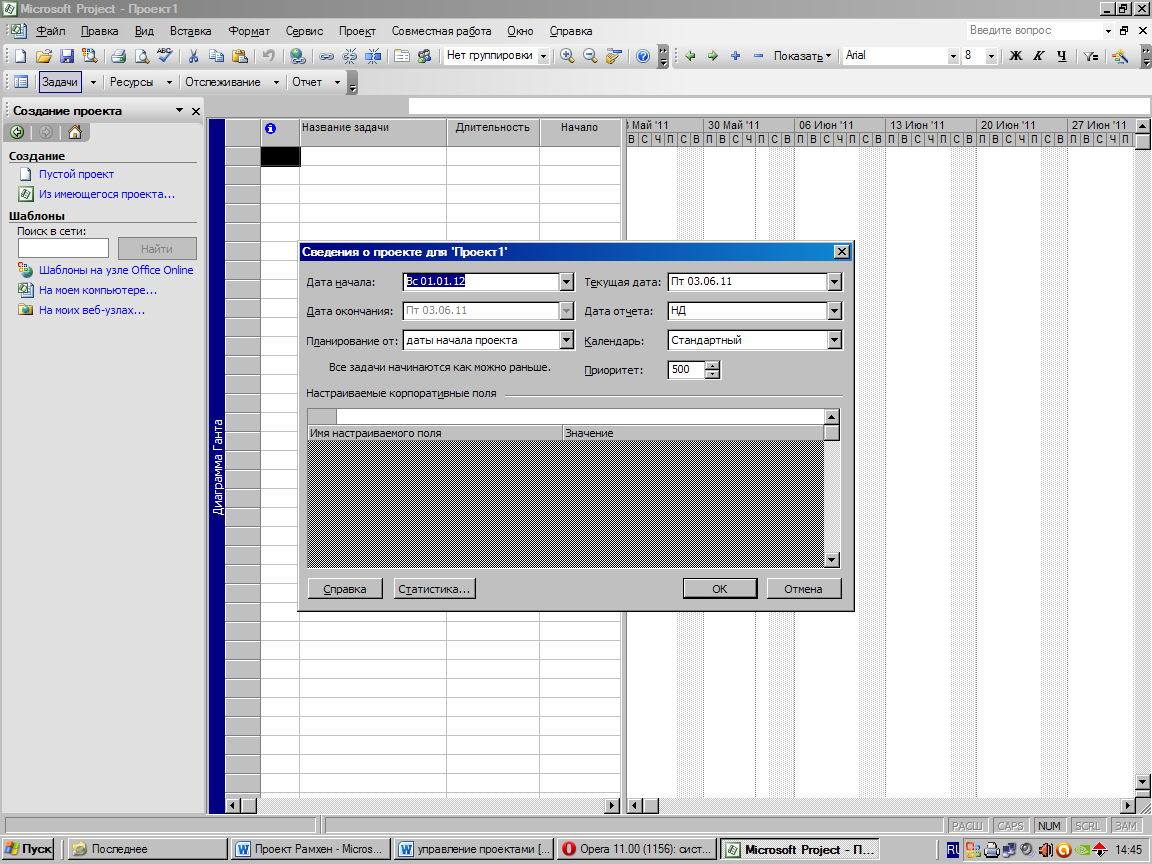Click the dialog custom fields scroll down arrow
Viewport: 1152px width, 864px height.
pos(832,560)
